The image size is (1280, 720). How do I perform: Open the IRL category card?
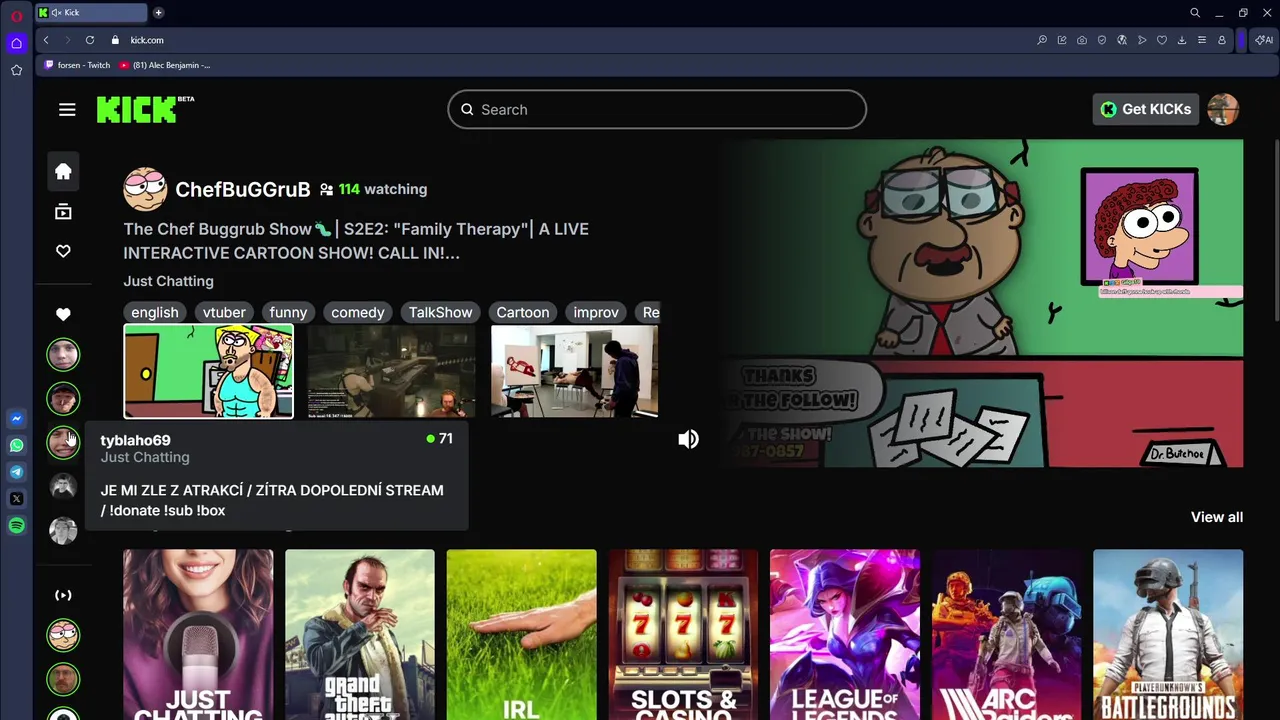(521, 634)
